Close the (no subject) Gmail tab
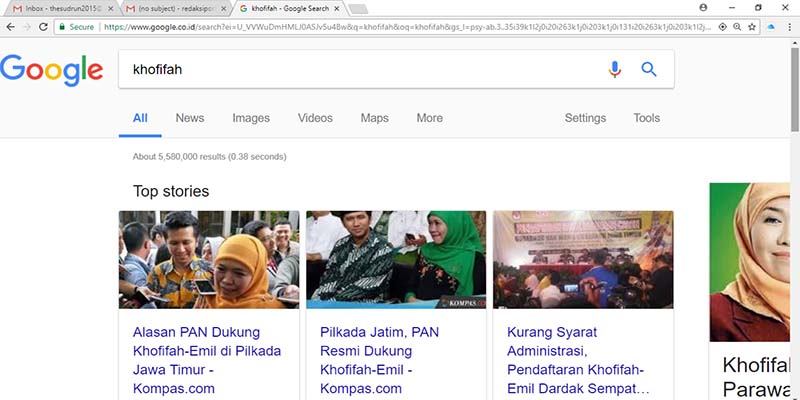Viewport: 800px width, 400px height. (223, 9)
